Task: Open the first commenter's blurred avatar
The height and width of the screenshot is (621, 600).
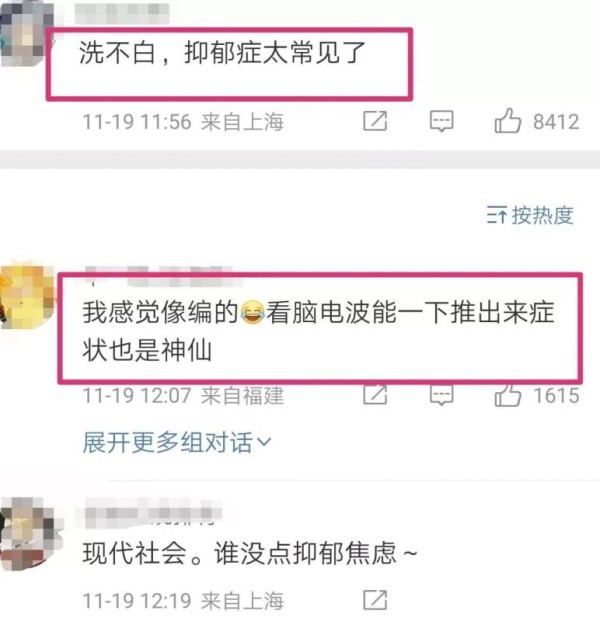Action: tap(27, 33)
